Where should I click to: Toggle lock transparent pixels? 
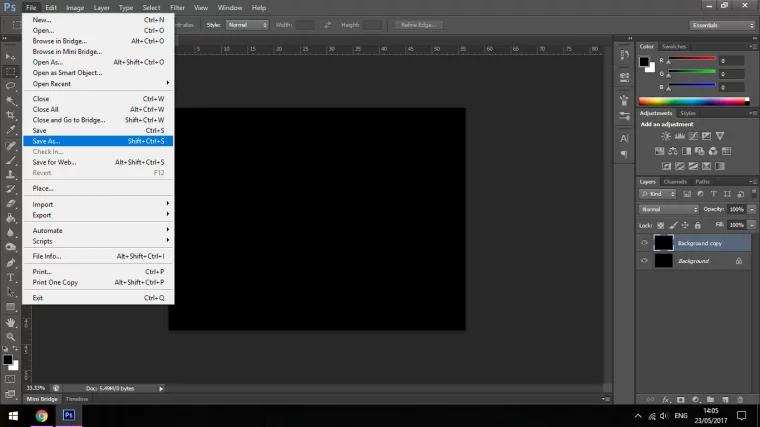tap(661, 225)
